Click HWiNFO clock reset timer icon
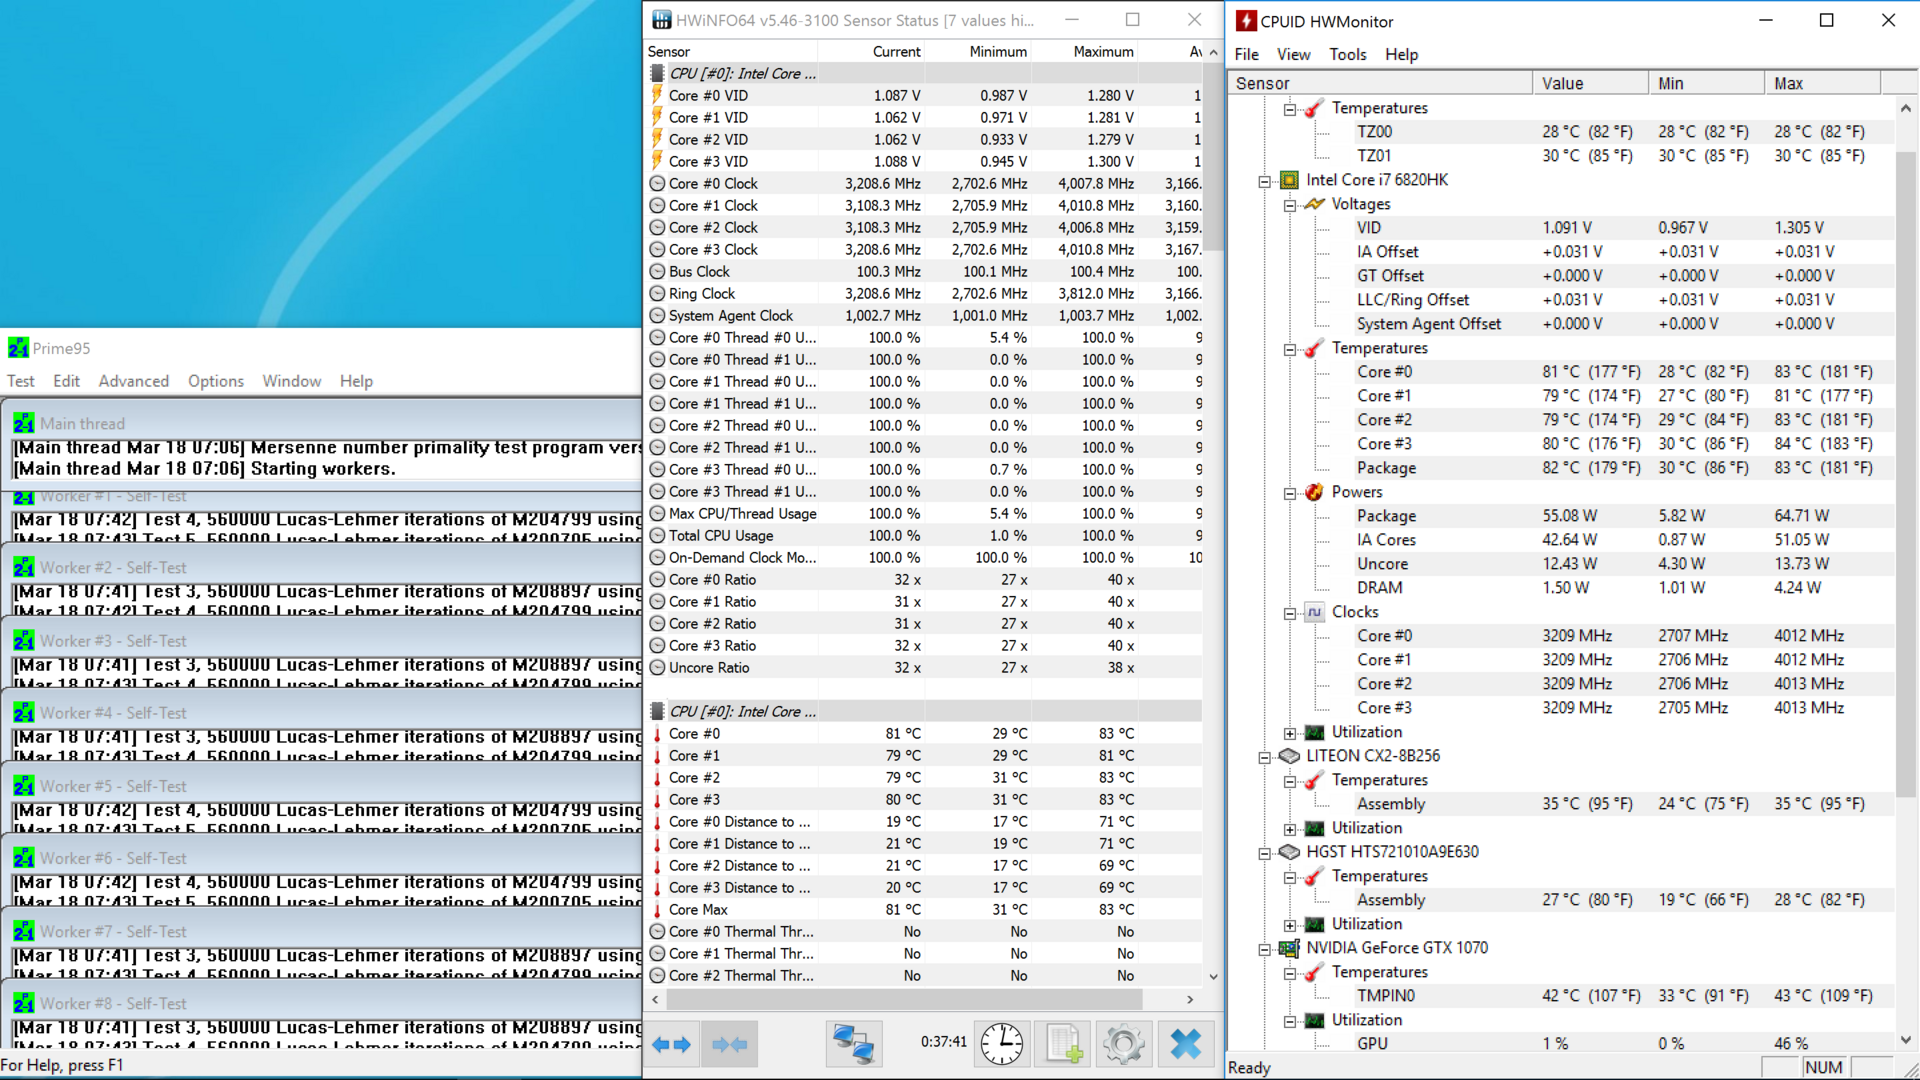 coord(1001,1044)
